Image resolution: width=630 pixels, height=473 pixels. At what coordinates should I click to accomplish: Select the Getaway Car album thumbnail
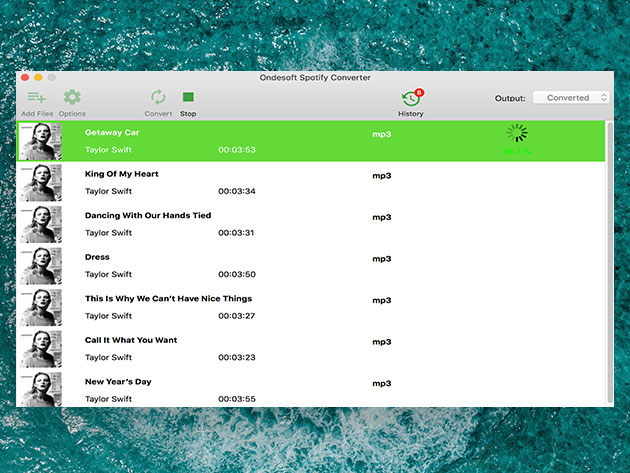coord(41,142)
